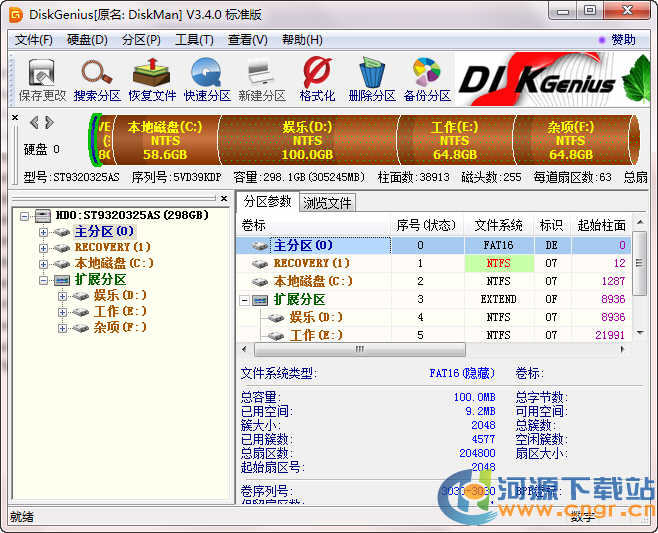
Task: Expand 娱乐(D:) in the tree
Action: [62, 296]
